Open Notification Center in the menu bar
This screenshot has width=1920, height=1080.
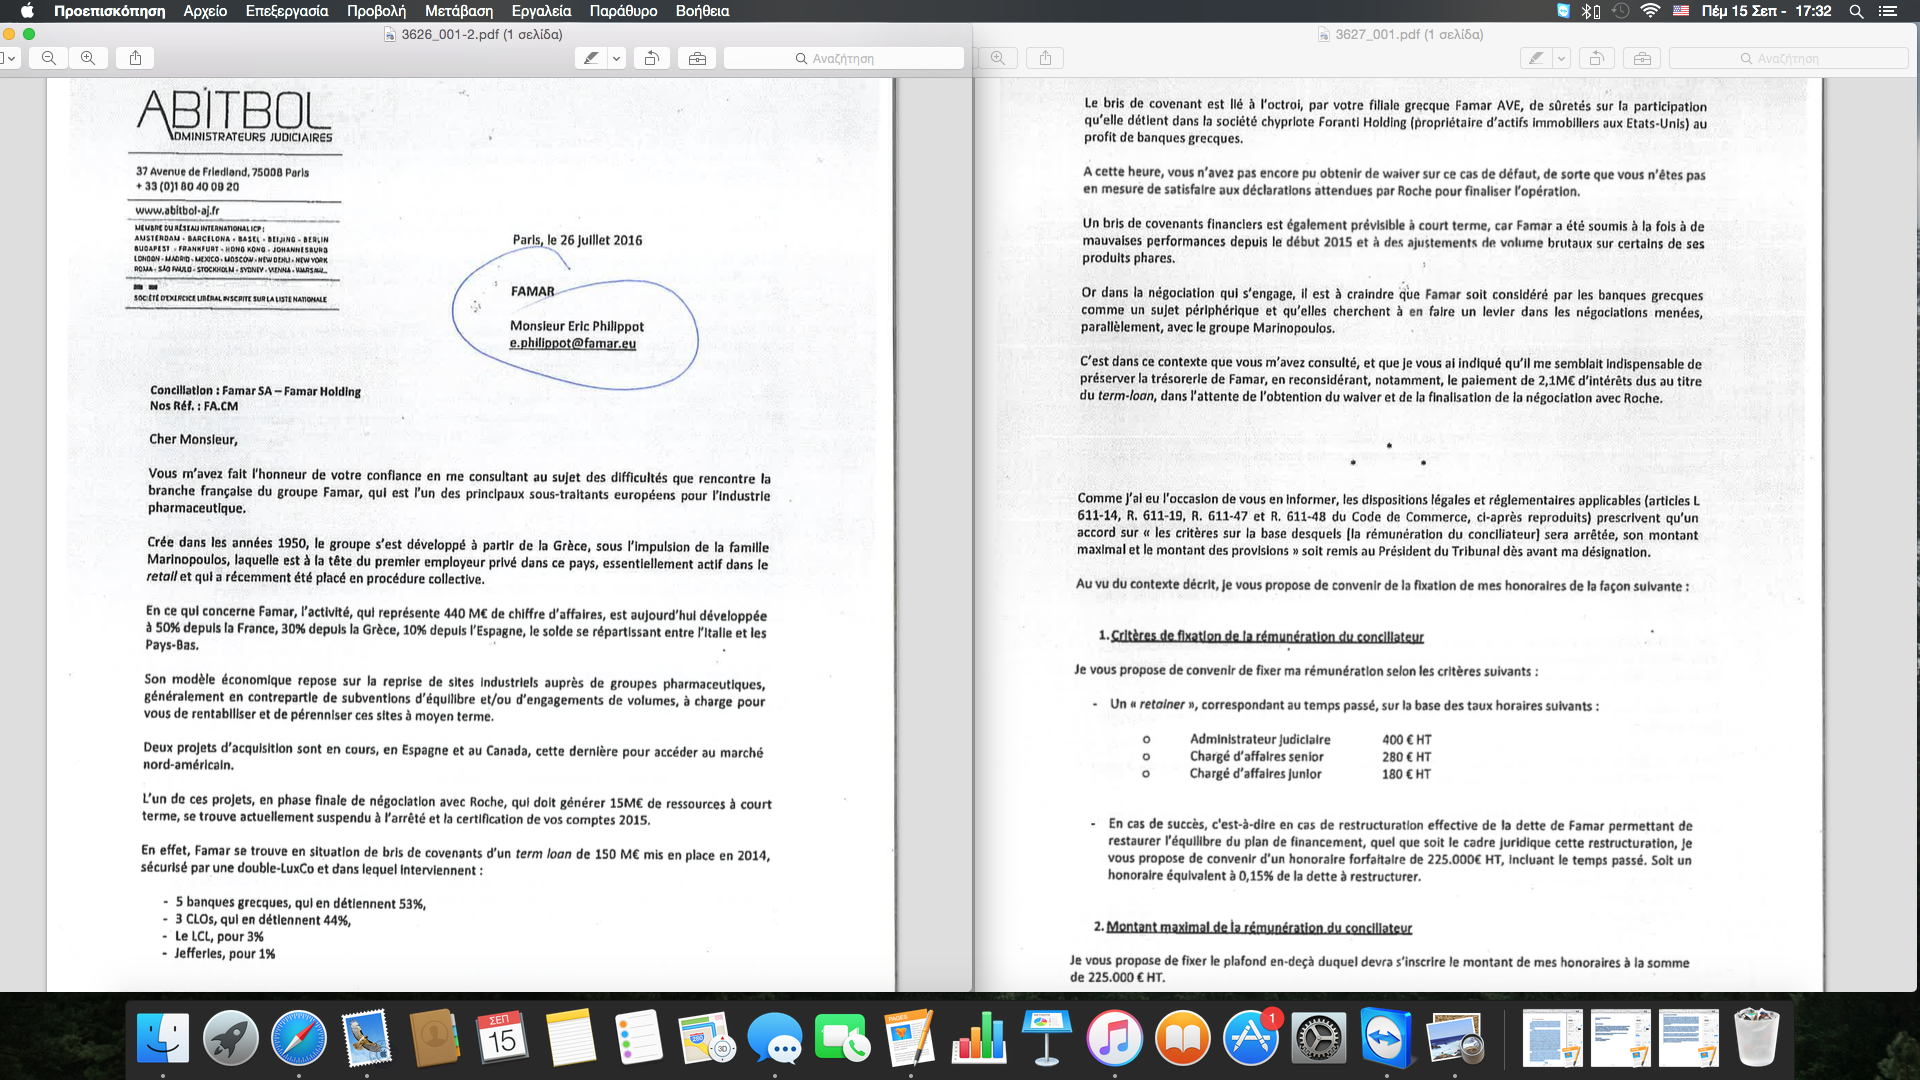tap(1888, 11)
